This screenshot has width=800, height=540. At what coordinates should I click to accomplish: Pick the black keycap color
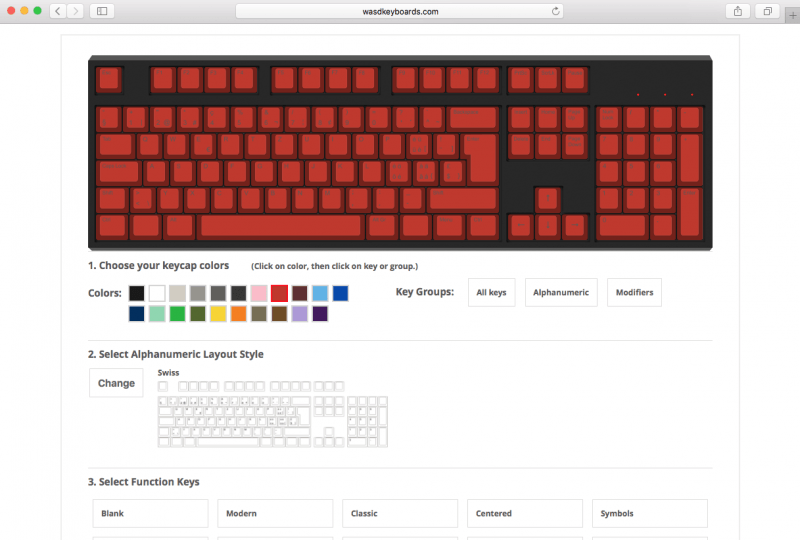[x=136, y=293]
